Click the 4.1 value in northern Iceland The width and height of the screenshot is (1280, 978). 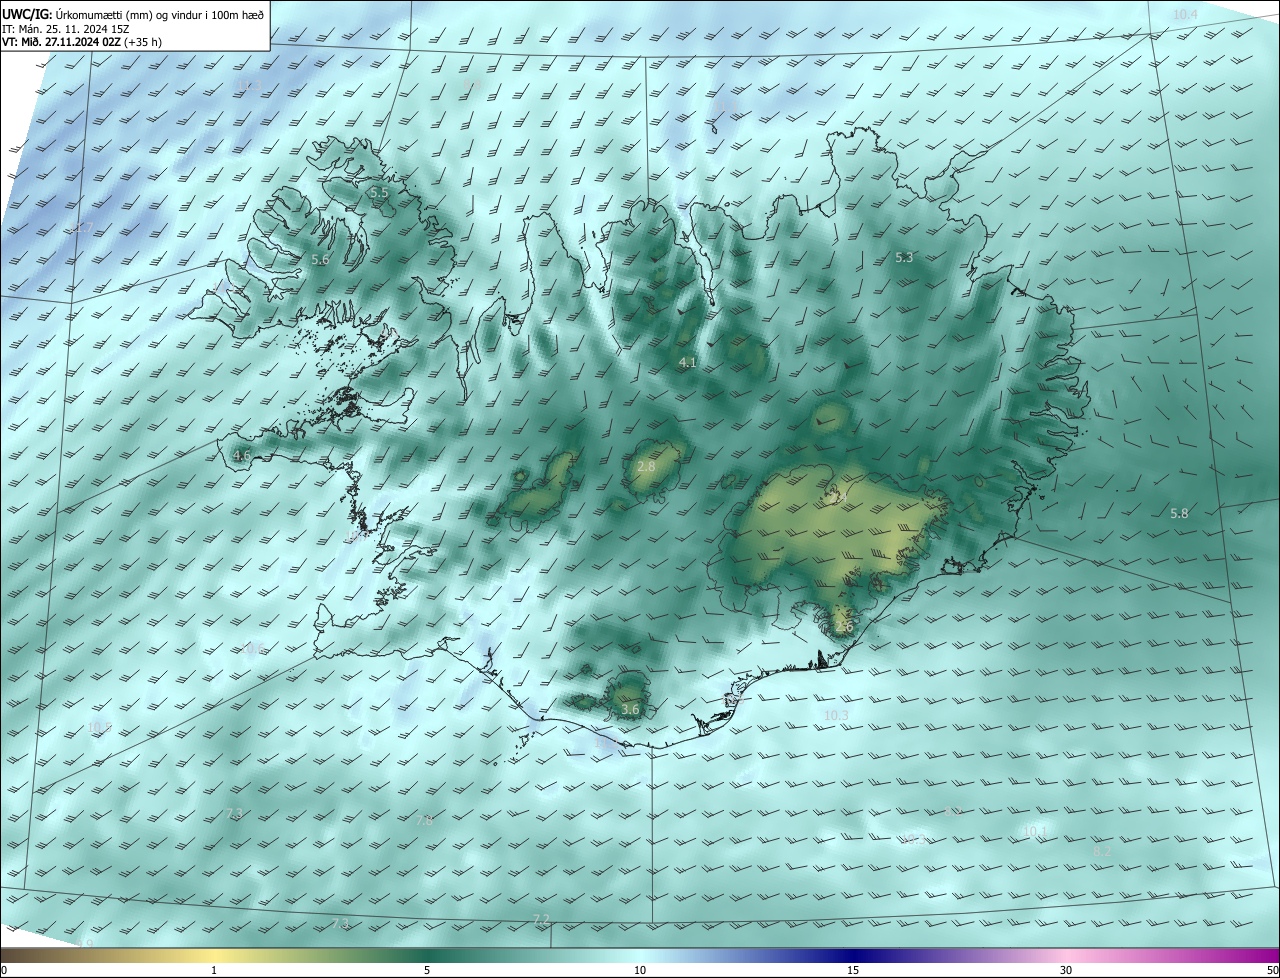(687, 362)
